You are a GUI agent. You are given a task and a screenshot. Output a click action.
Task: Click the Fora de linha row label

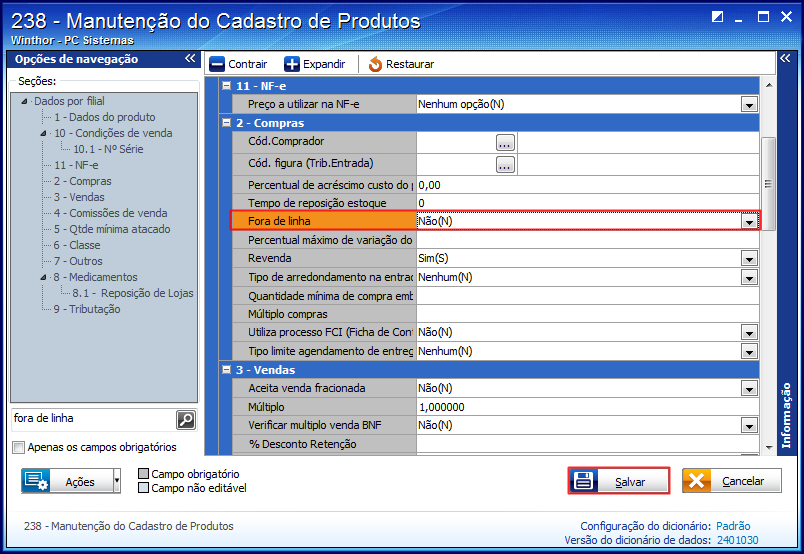click(x=324, y=222)
